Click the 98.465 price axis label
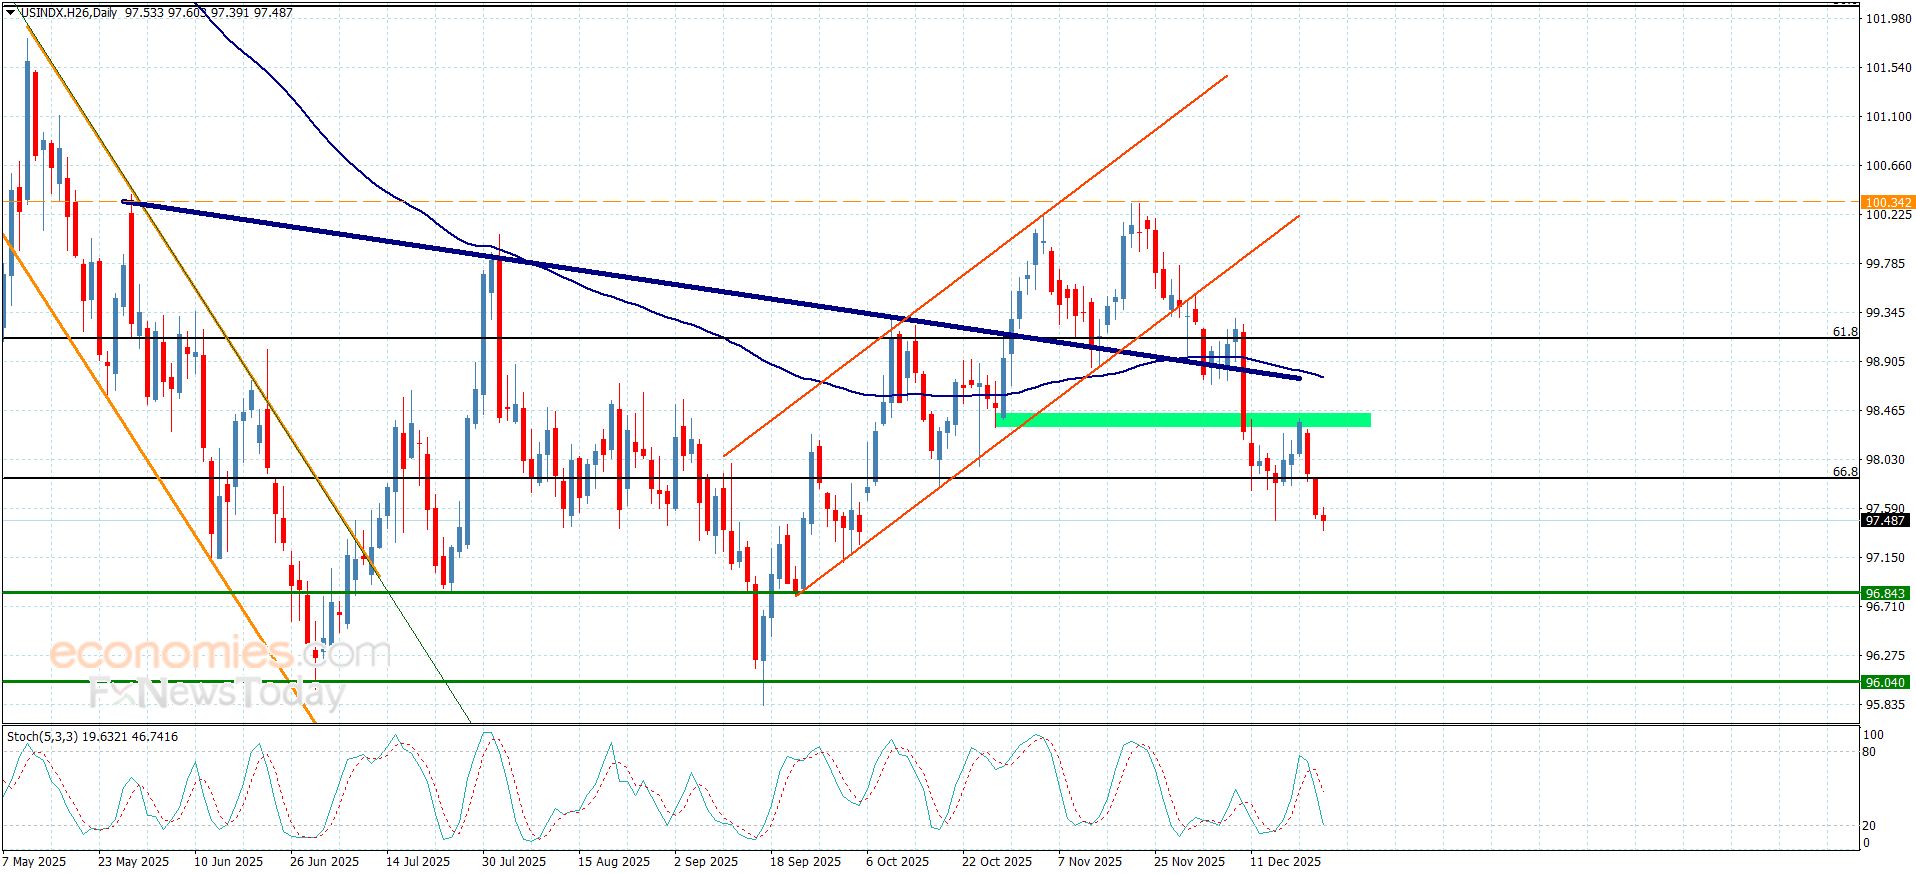 click(x=1888, y=411)
